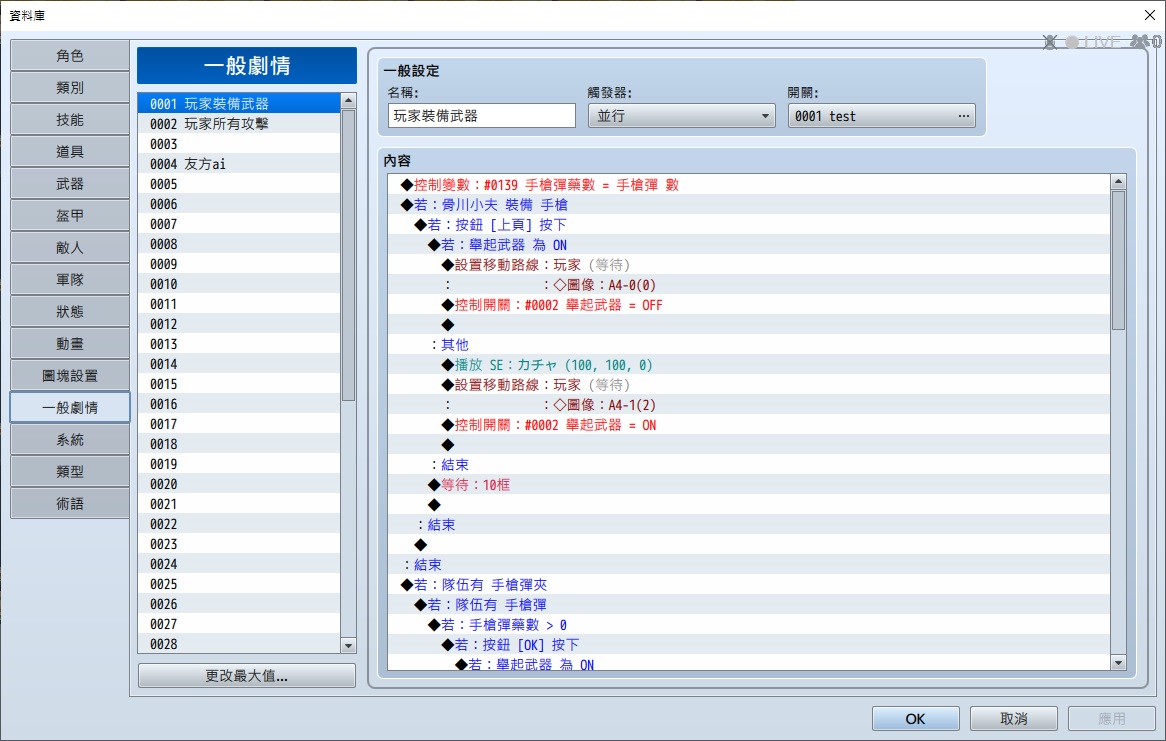Click the 取消 button
The width and height of the screenshot is (1166, 741).
click(1014, 719)
